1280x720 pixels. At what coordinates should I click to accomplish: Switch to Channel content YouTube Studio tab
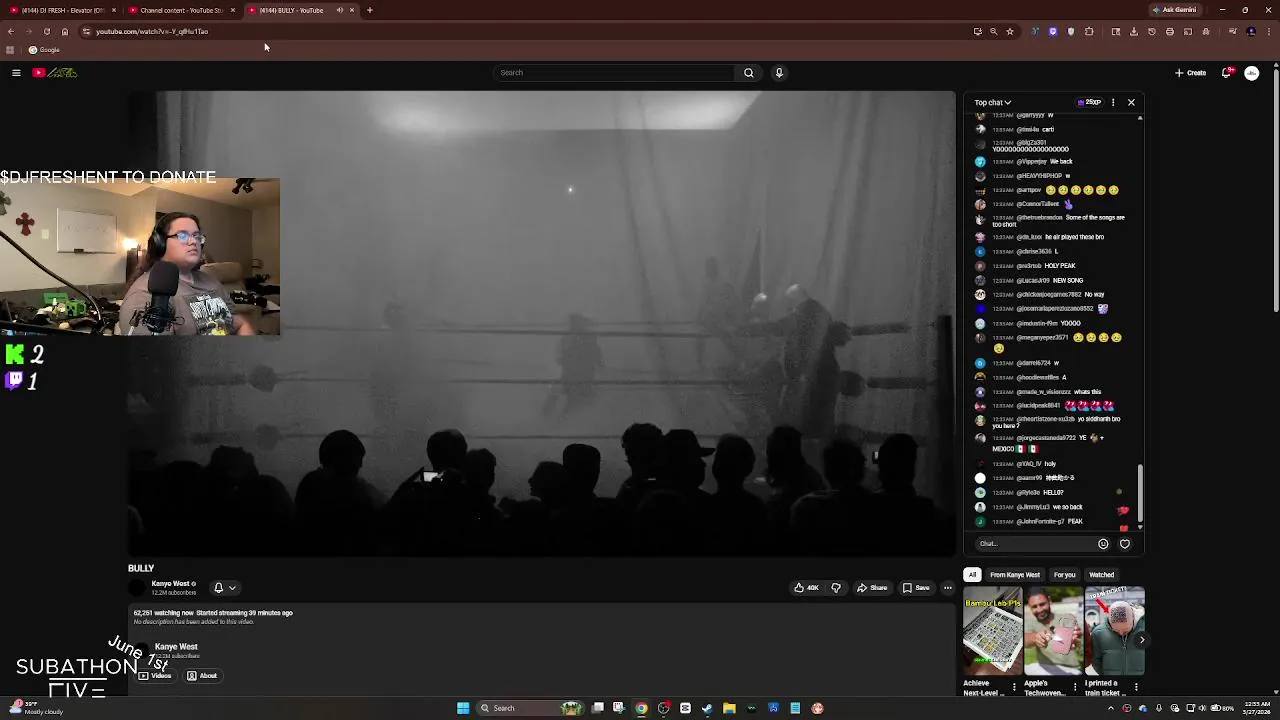coord(181,10)
